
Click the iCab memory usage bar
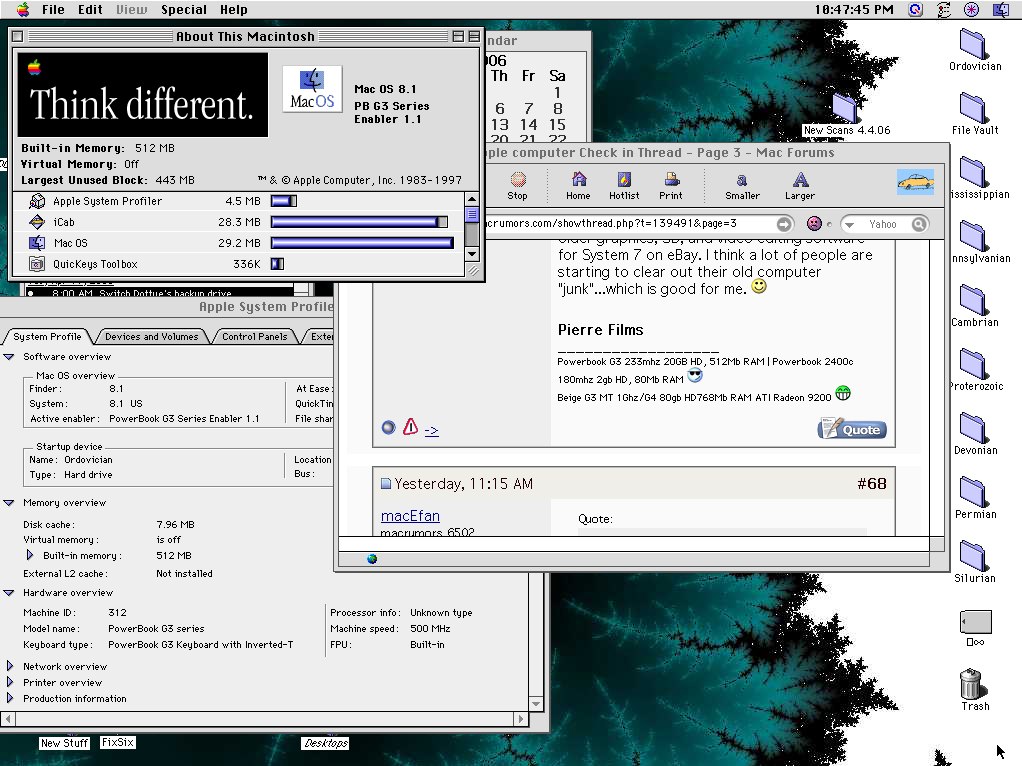coord(360,221)
